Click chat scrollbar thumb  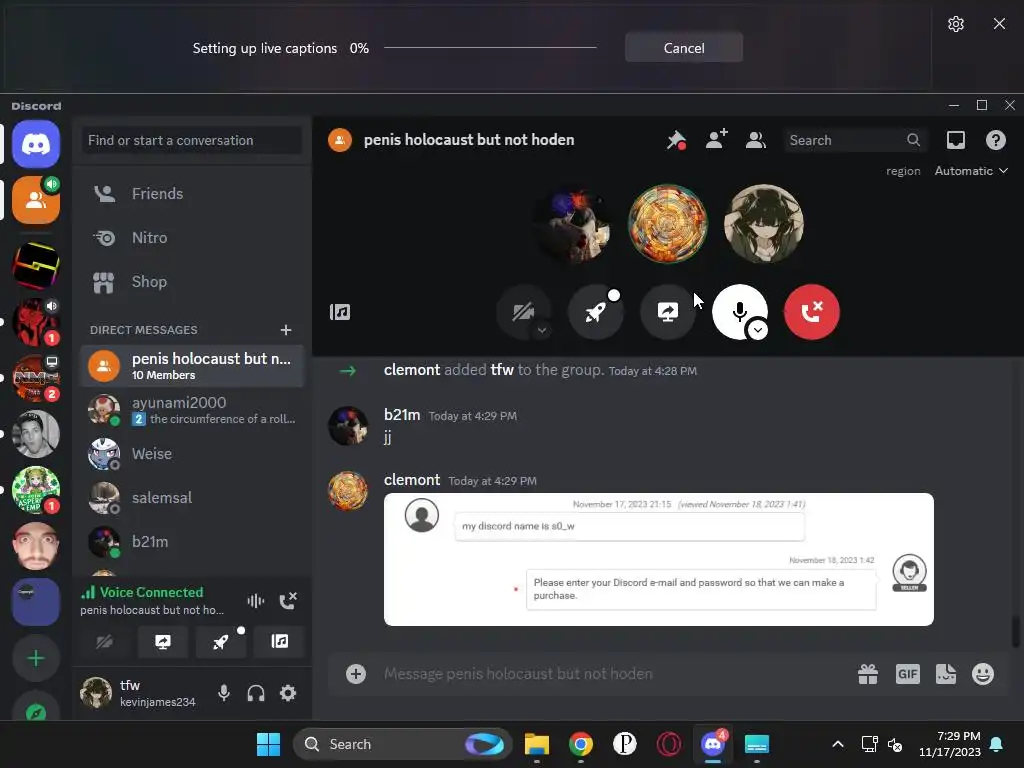pyautogui.click(x=1016, y=631)
